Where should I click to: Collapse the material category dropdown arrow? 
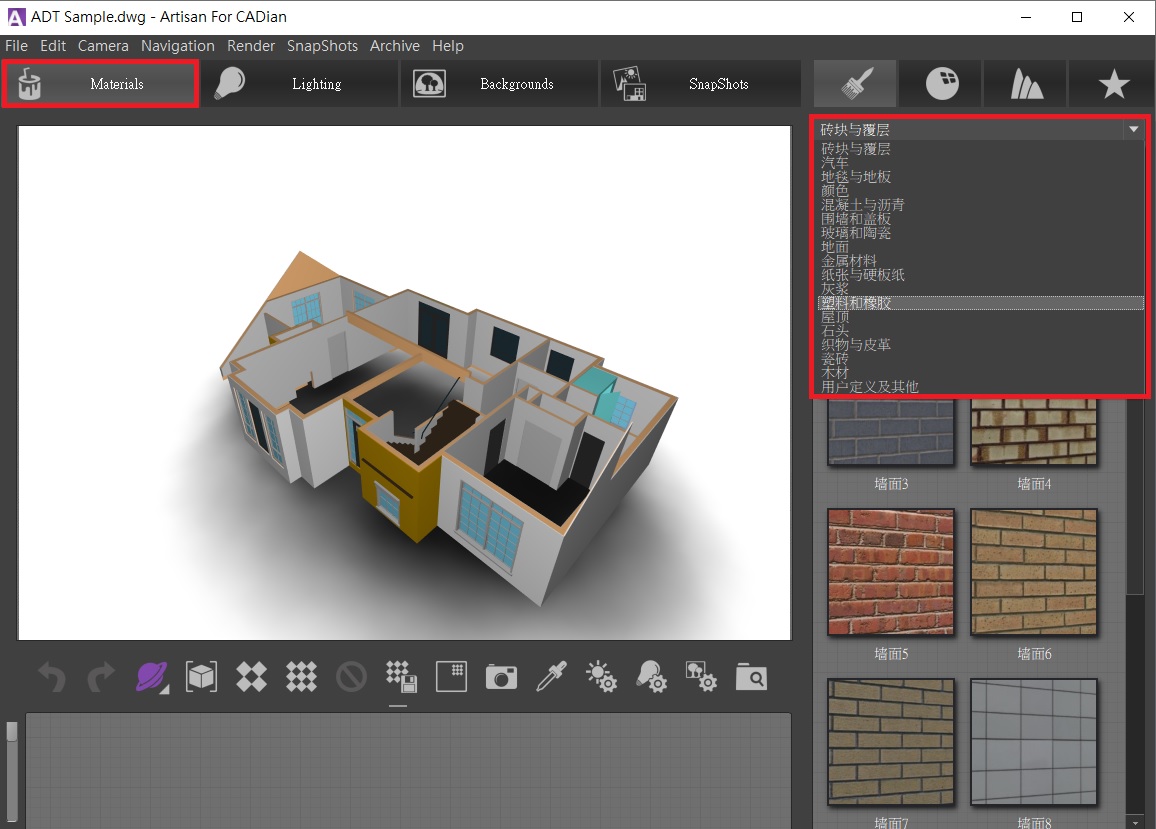1133,129
